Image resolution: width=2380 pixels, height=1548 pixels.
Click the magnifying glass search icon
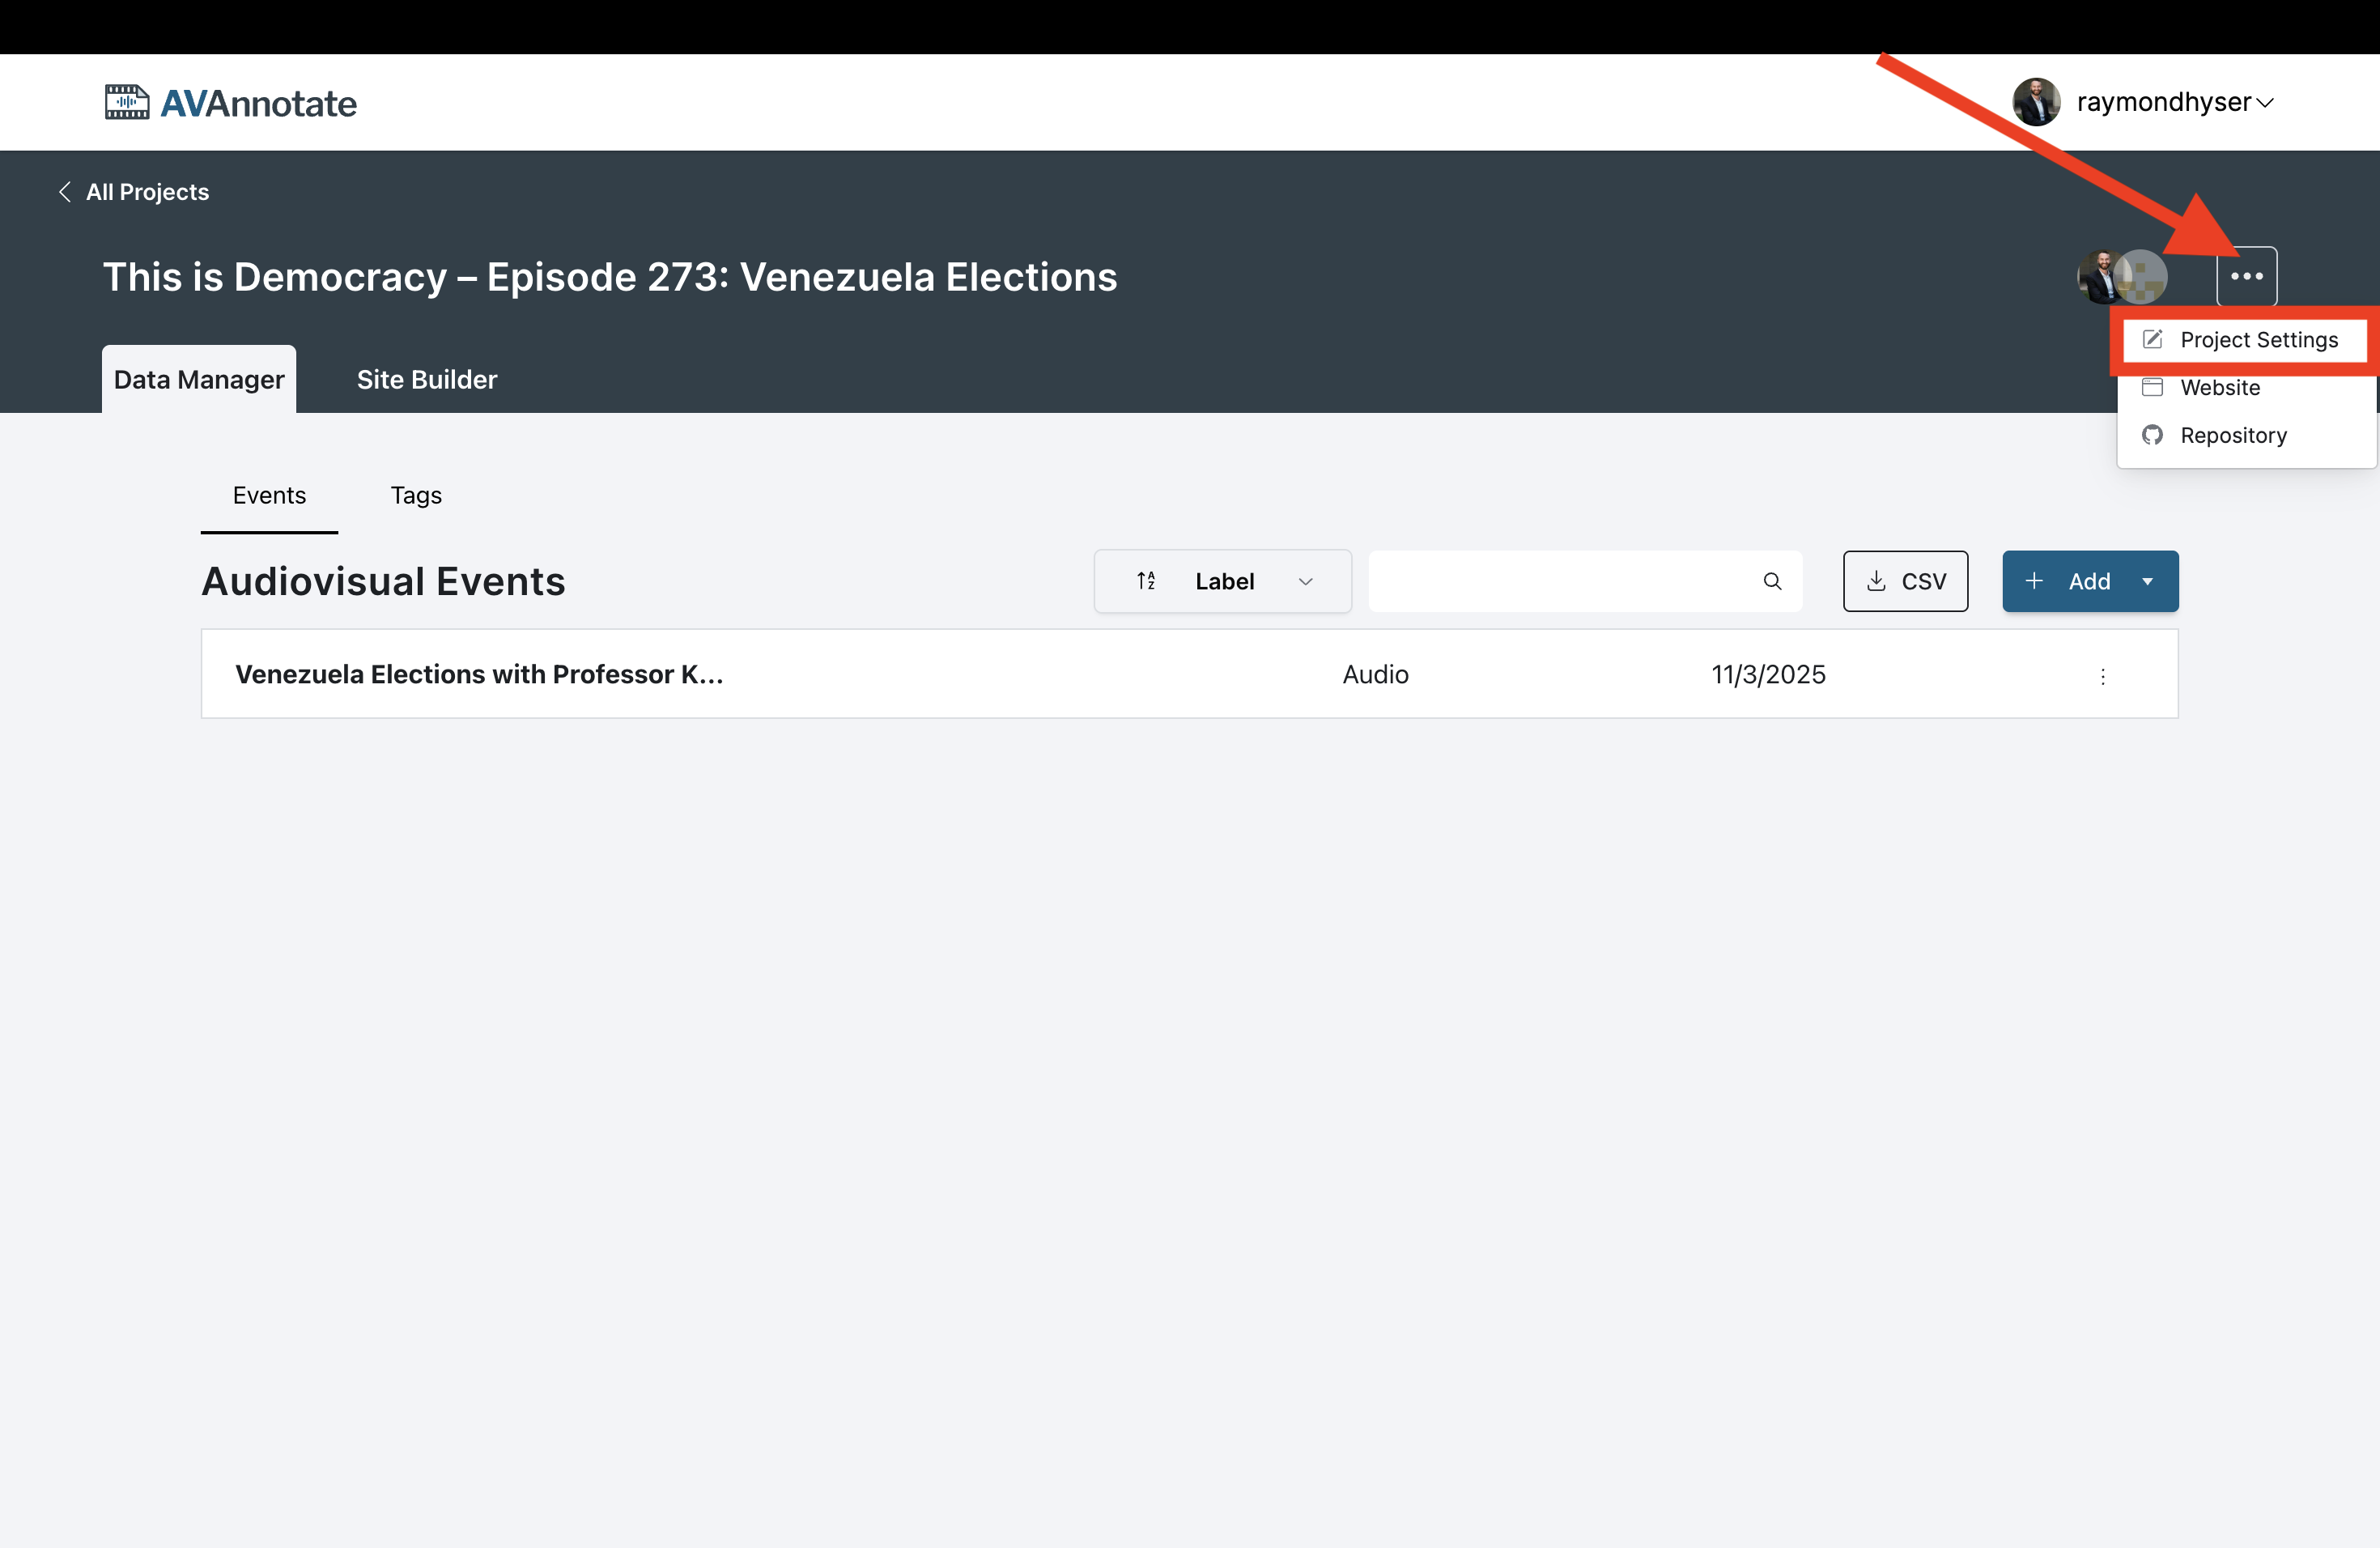tap(1773, 581)
